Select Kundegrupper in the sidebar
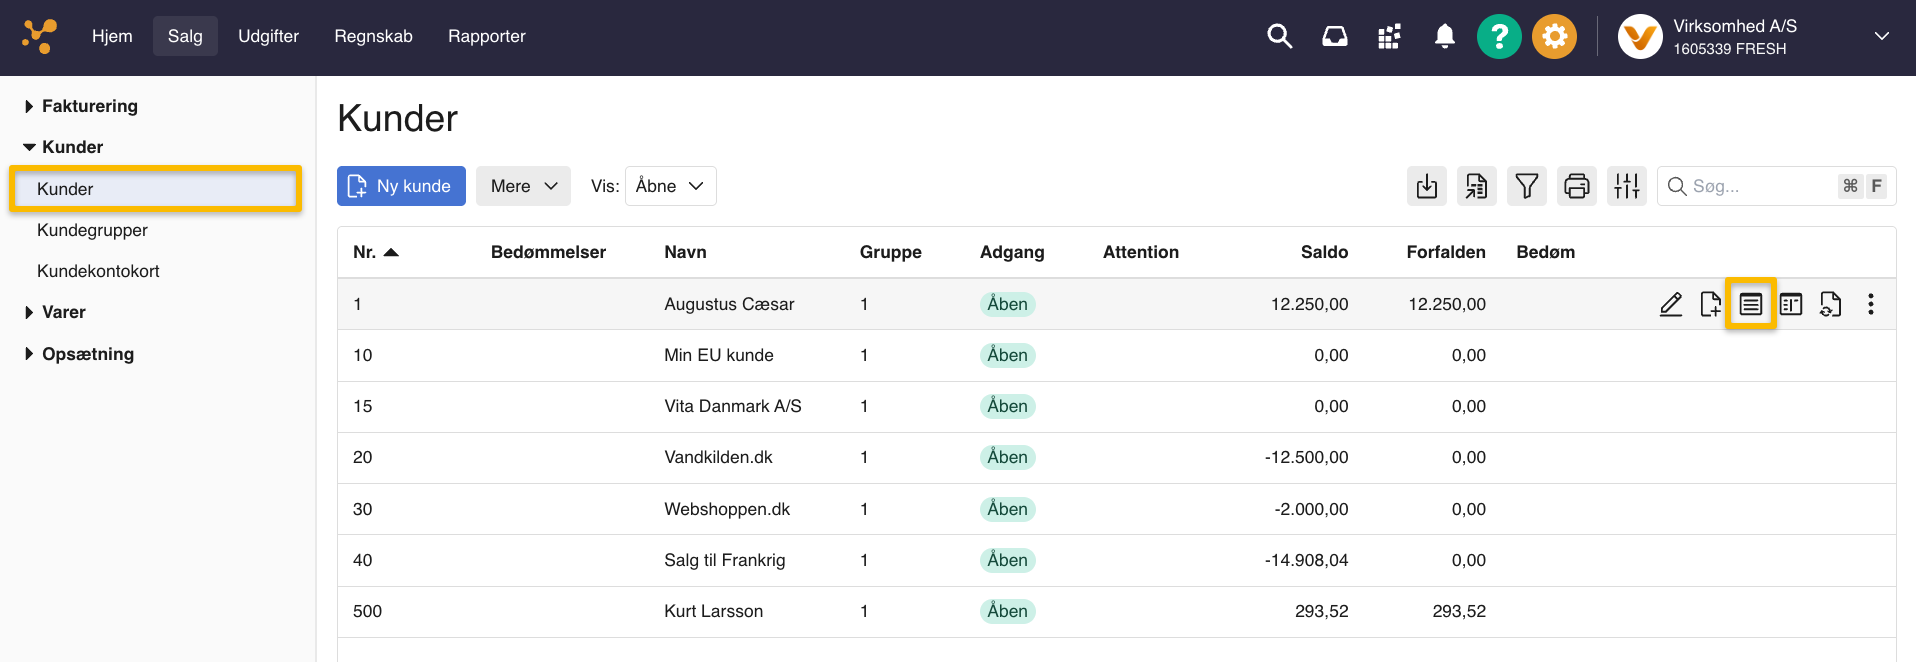The width and height of the screenshot is (1916, 662). click(x=92, y=230)
